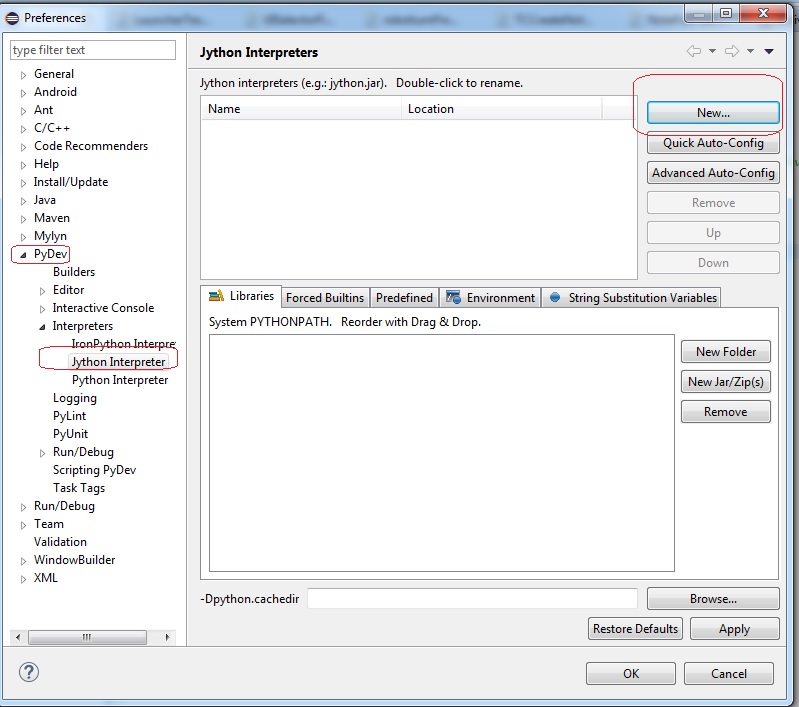Select Jython Interpreter entry
The height and width of the screenshot is (707, 799).
[119, 362]
